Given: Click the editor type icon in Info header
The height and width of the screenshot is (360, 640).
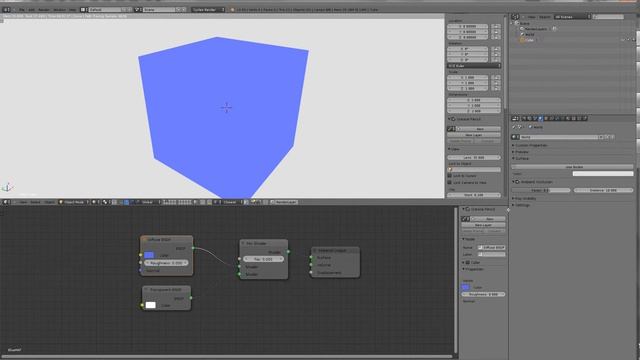Looking at the screenshot, I should pyautogui.click(x=6, y=9).
